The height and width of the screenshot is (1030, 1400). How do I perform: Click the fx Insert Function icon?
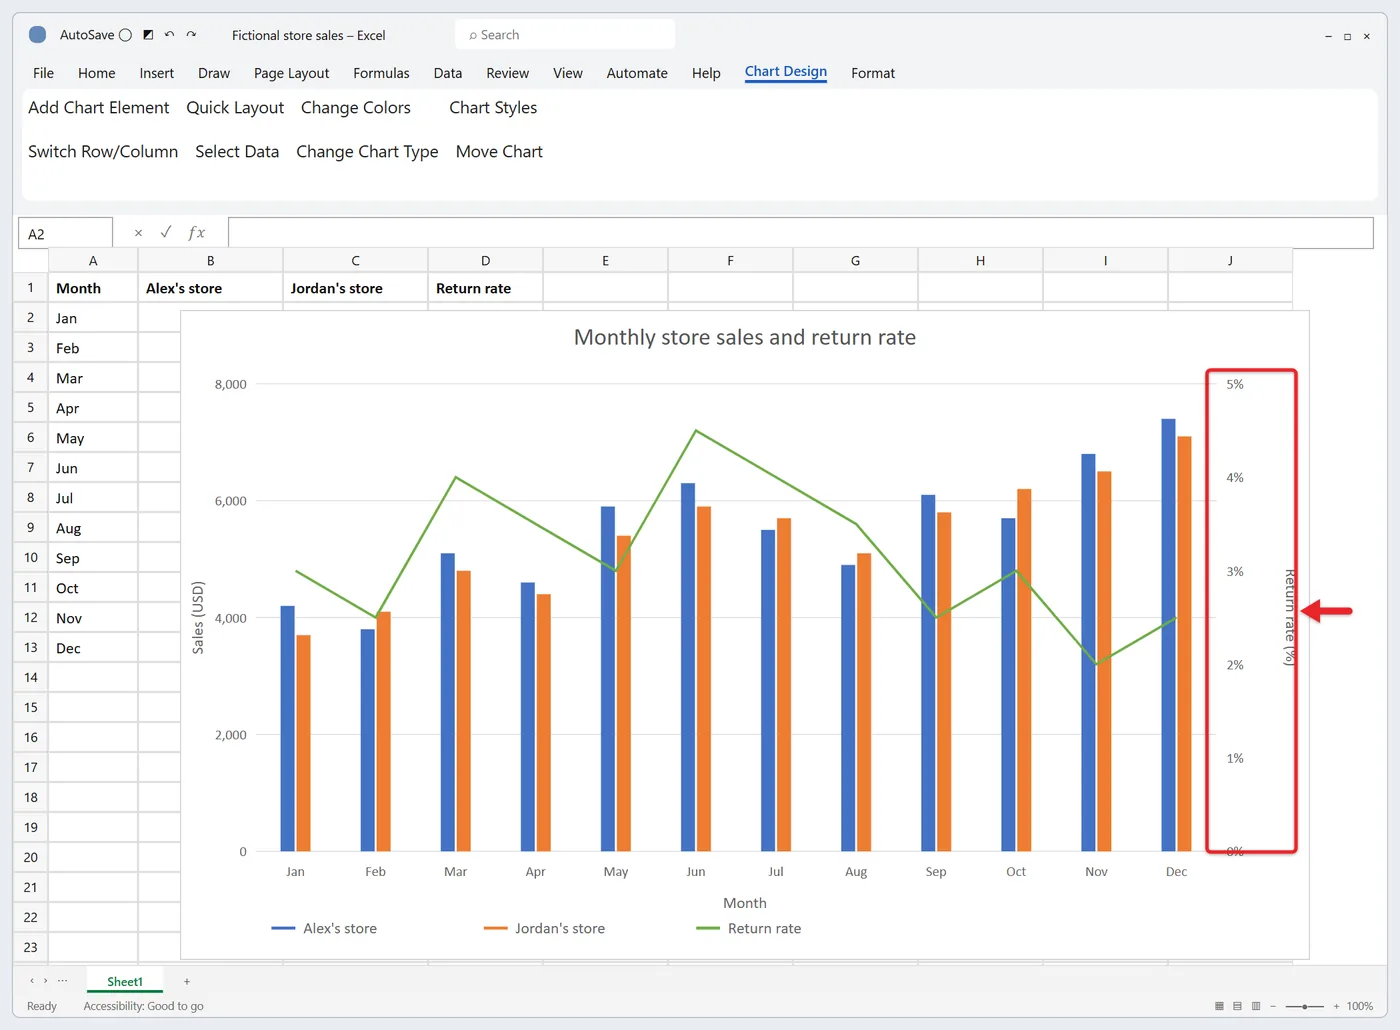[196, 233]
